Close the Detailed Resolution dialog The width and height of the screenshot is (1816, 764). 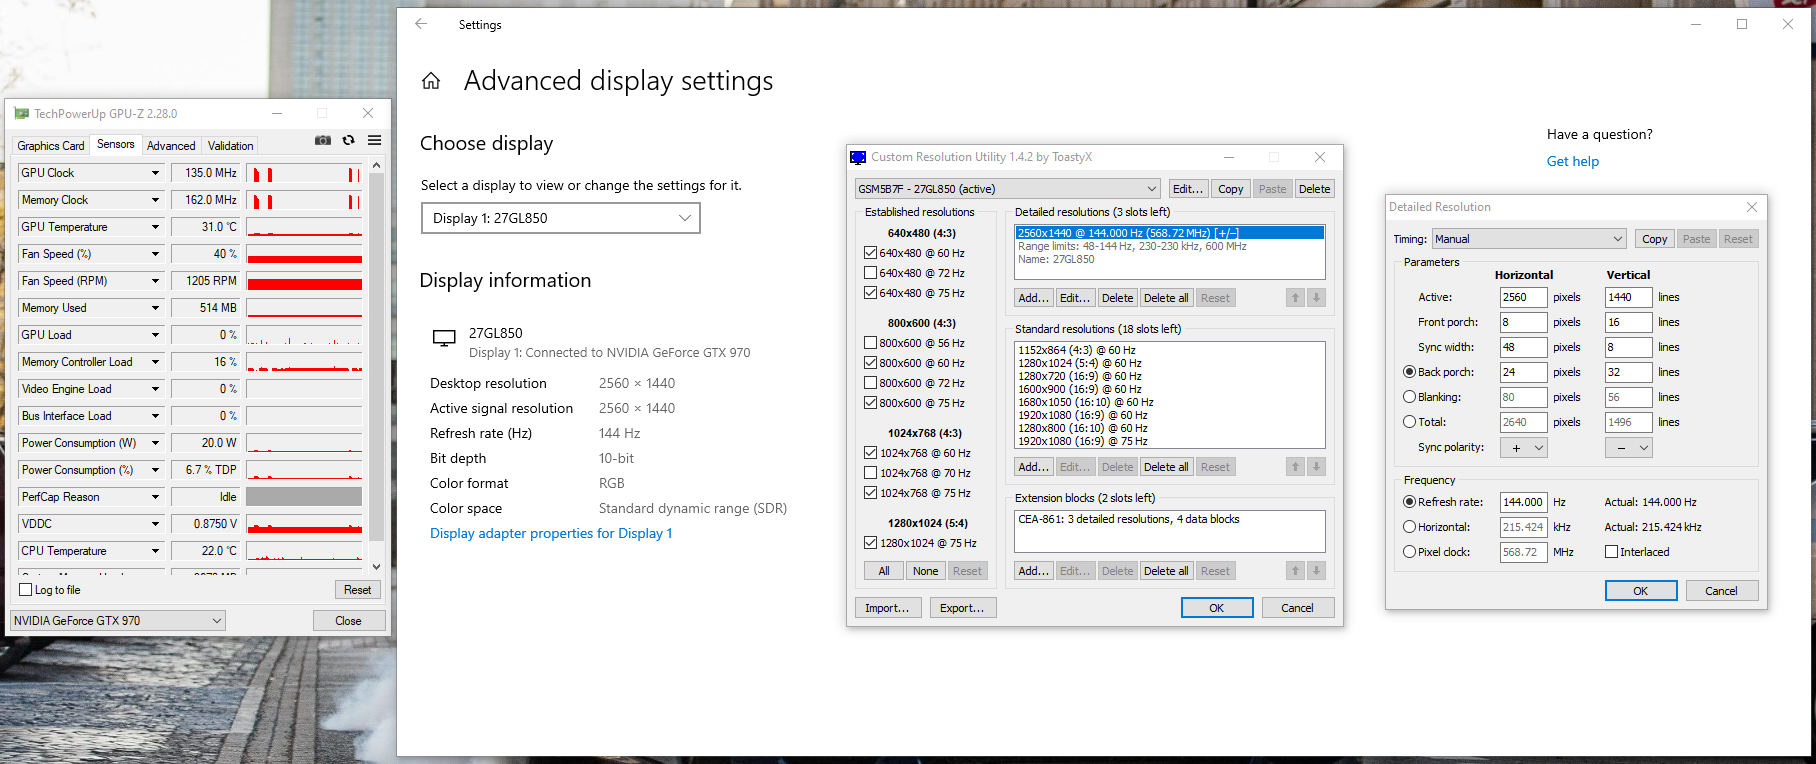pos(1752,207)
